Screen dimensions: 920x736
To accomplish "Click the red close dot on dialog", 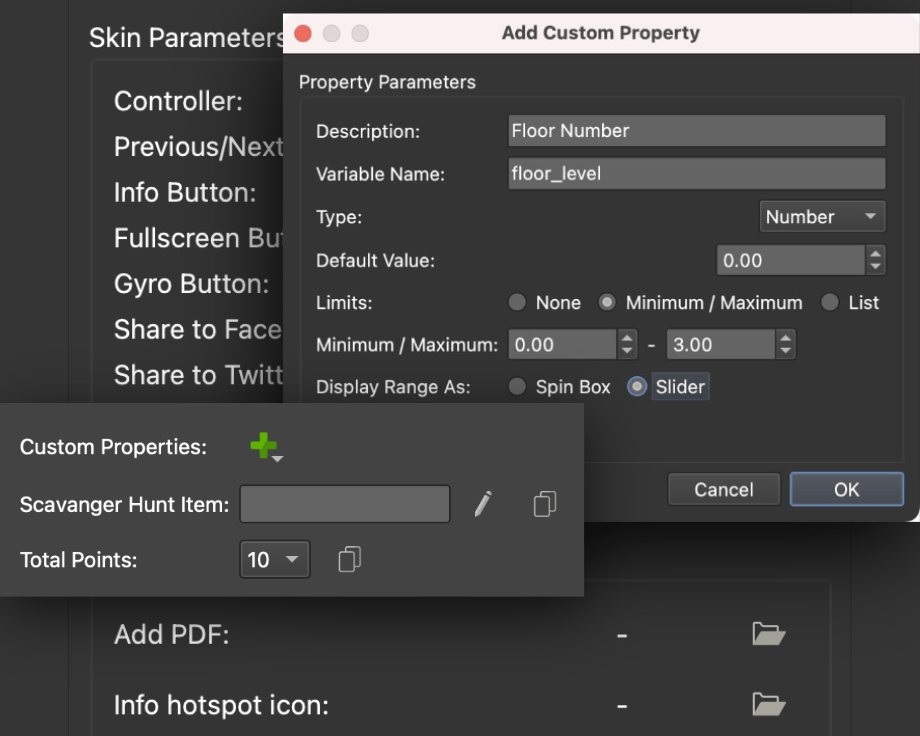I will coord(303,34).
